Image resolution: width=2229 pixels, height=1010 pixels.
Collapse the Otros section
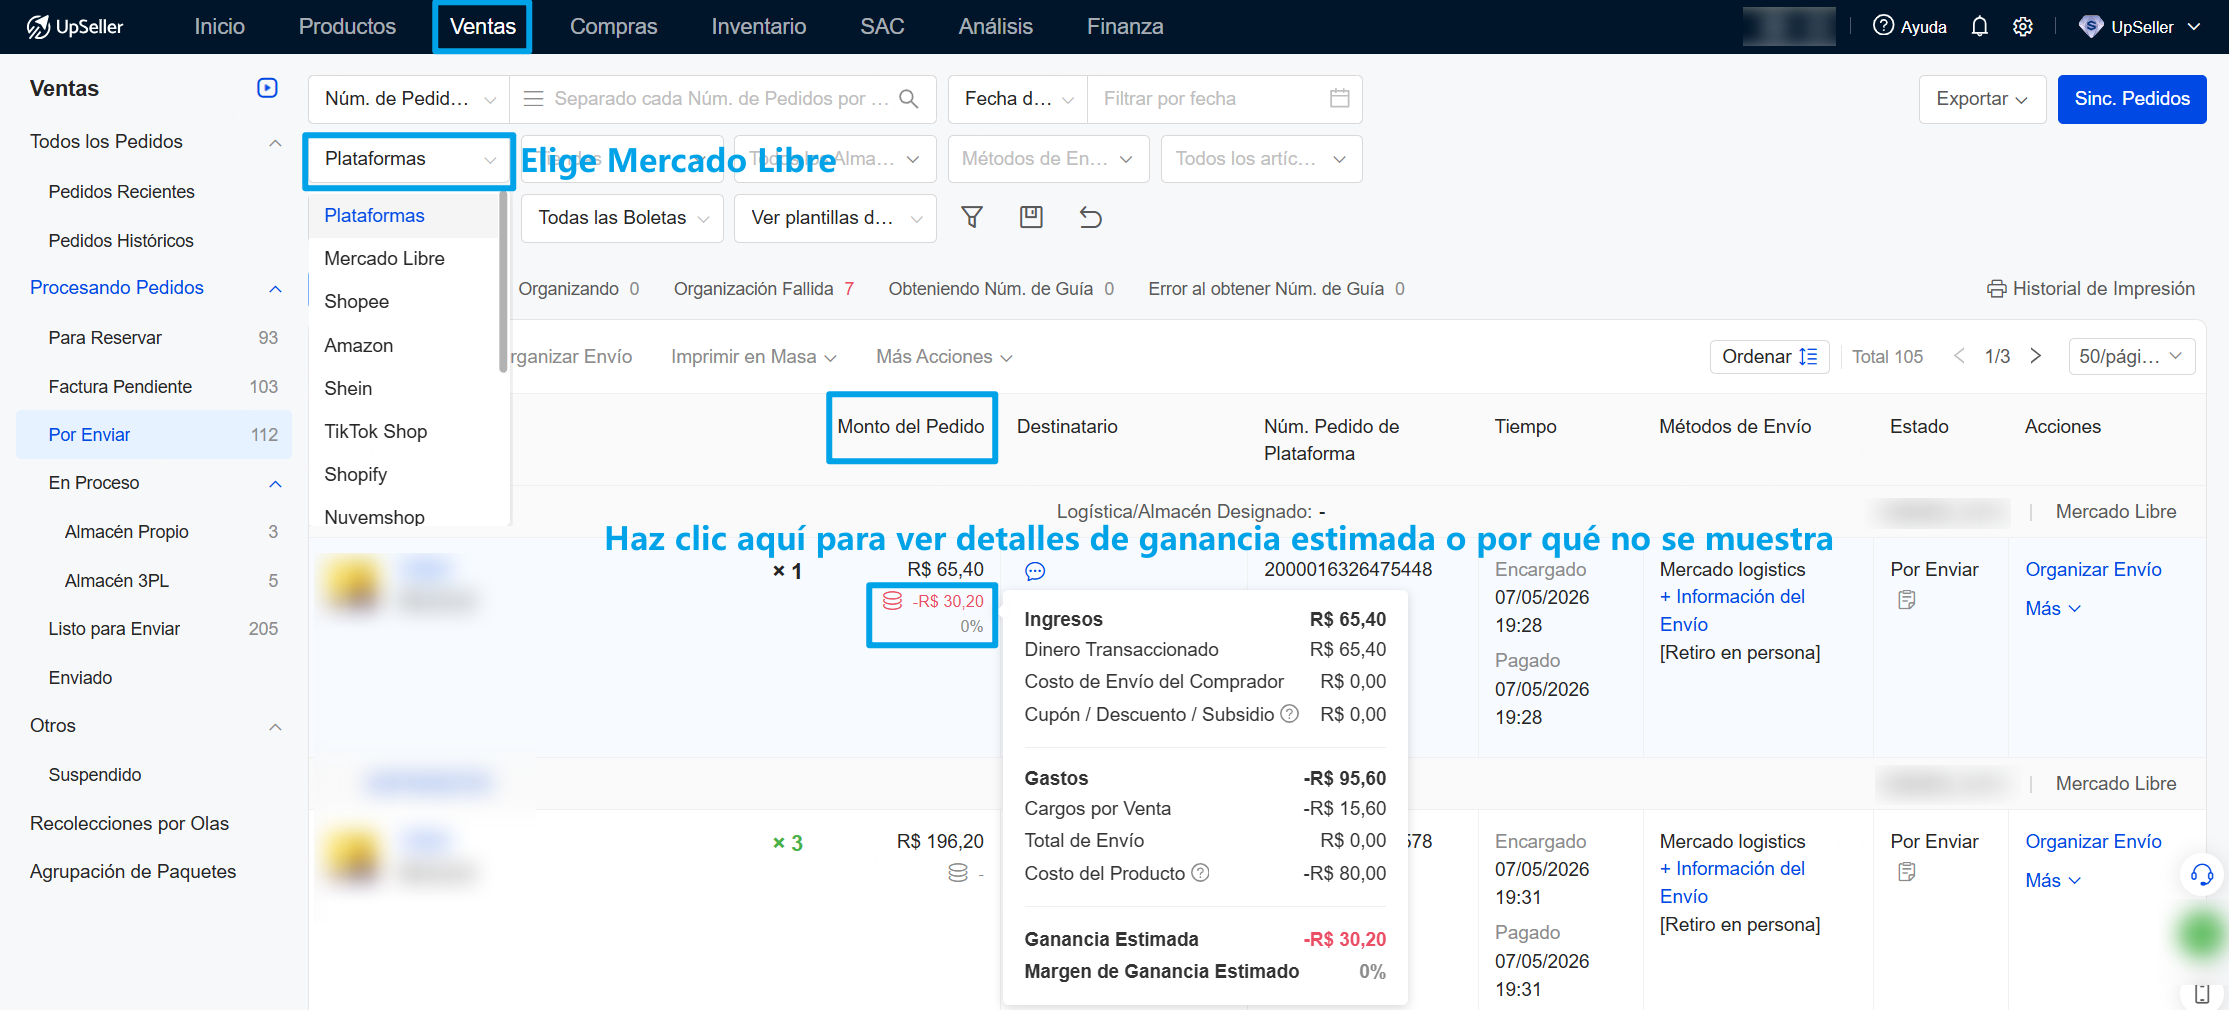tap(275, 727)
